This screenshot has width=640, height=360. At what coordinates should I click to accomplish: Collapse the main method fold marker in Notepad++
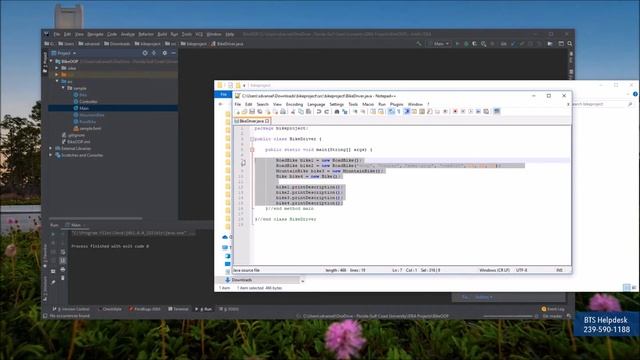pyautogui.click(x=252, y=150)
